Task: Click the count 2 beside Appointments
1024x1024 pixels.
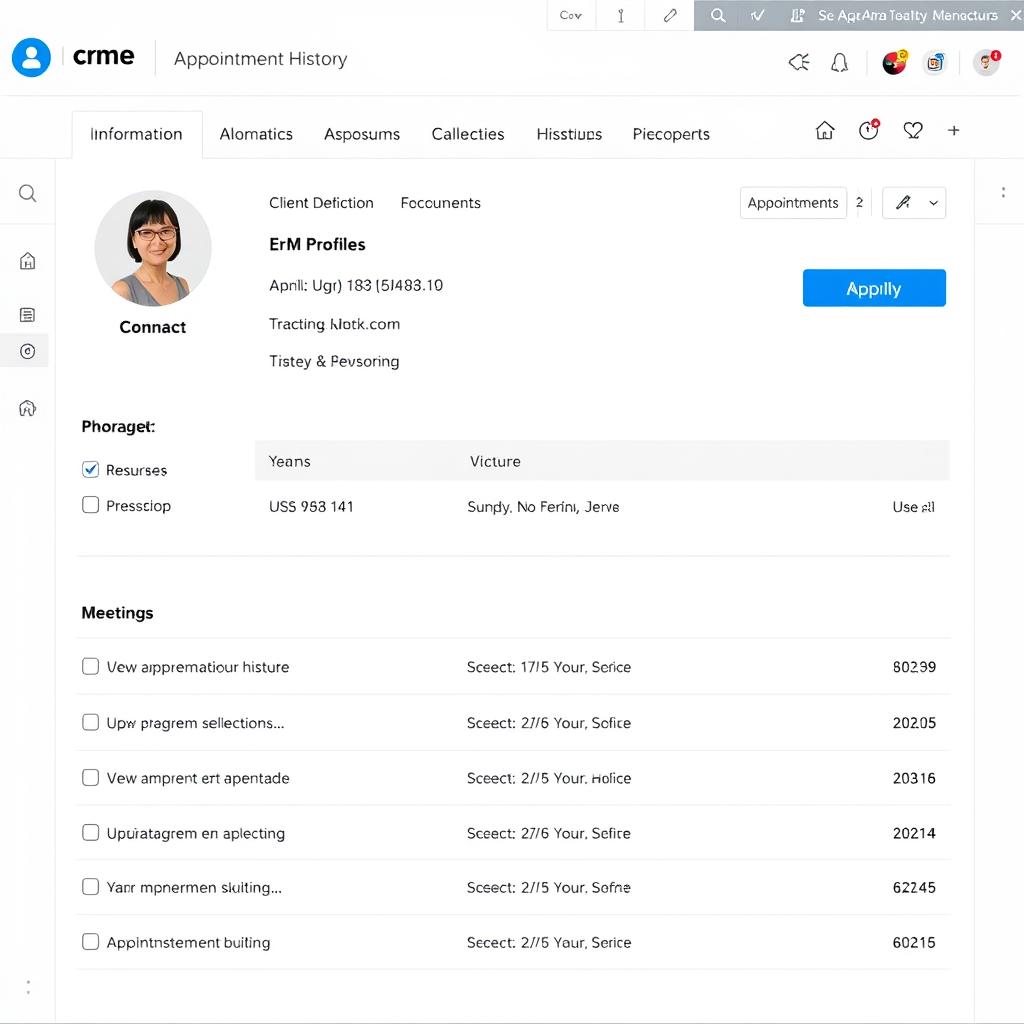Action: point(859,202)
